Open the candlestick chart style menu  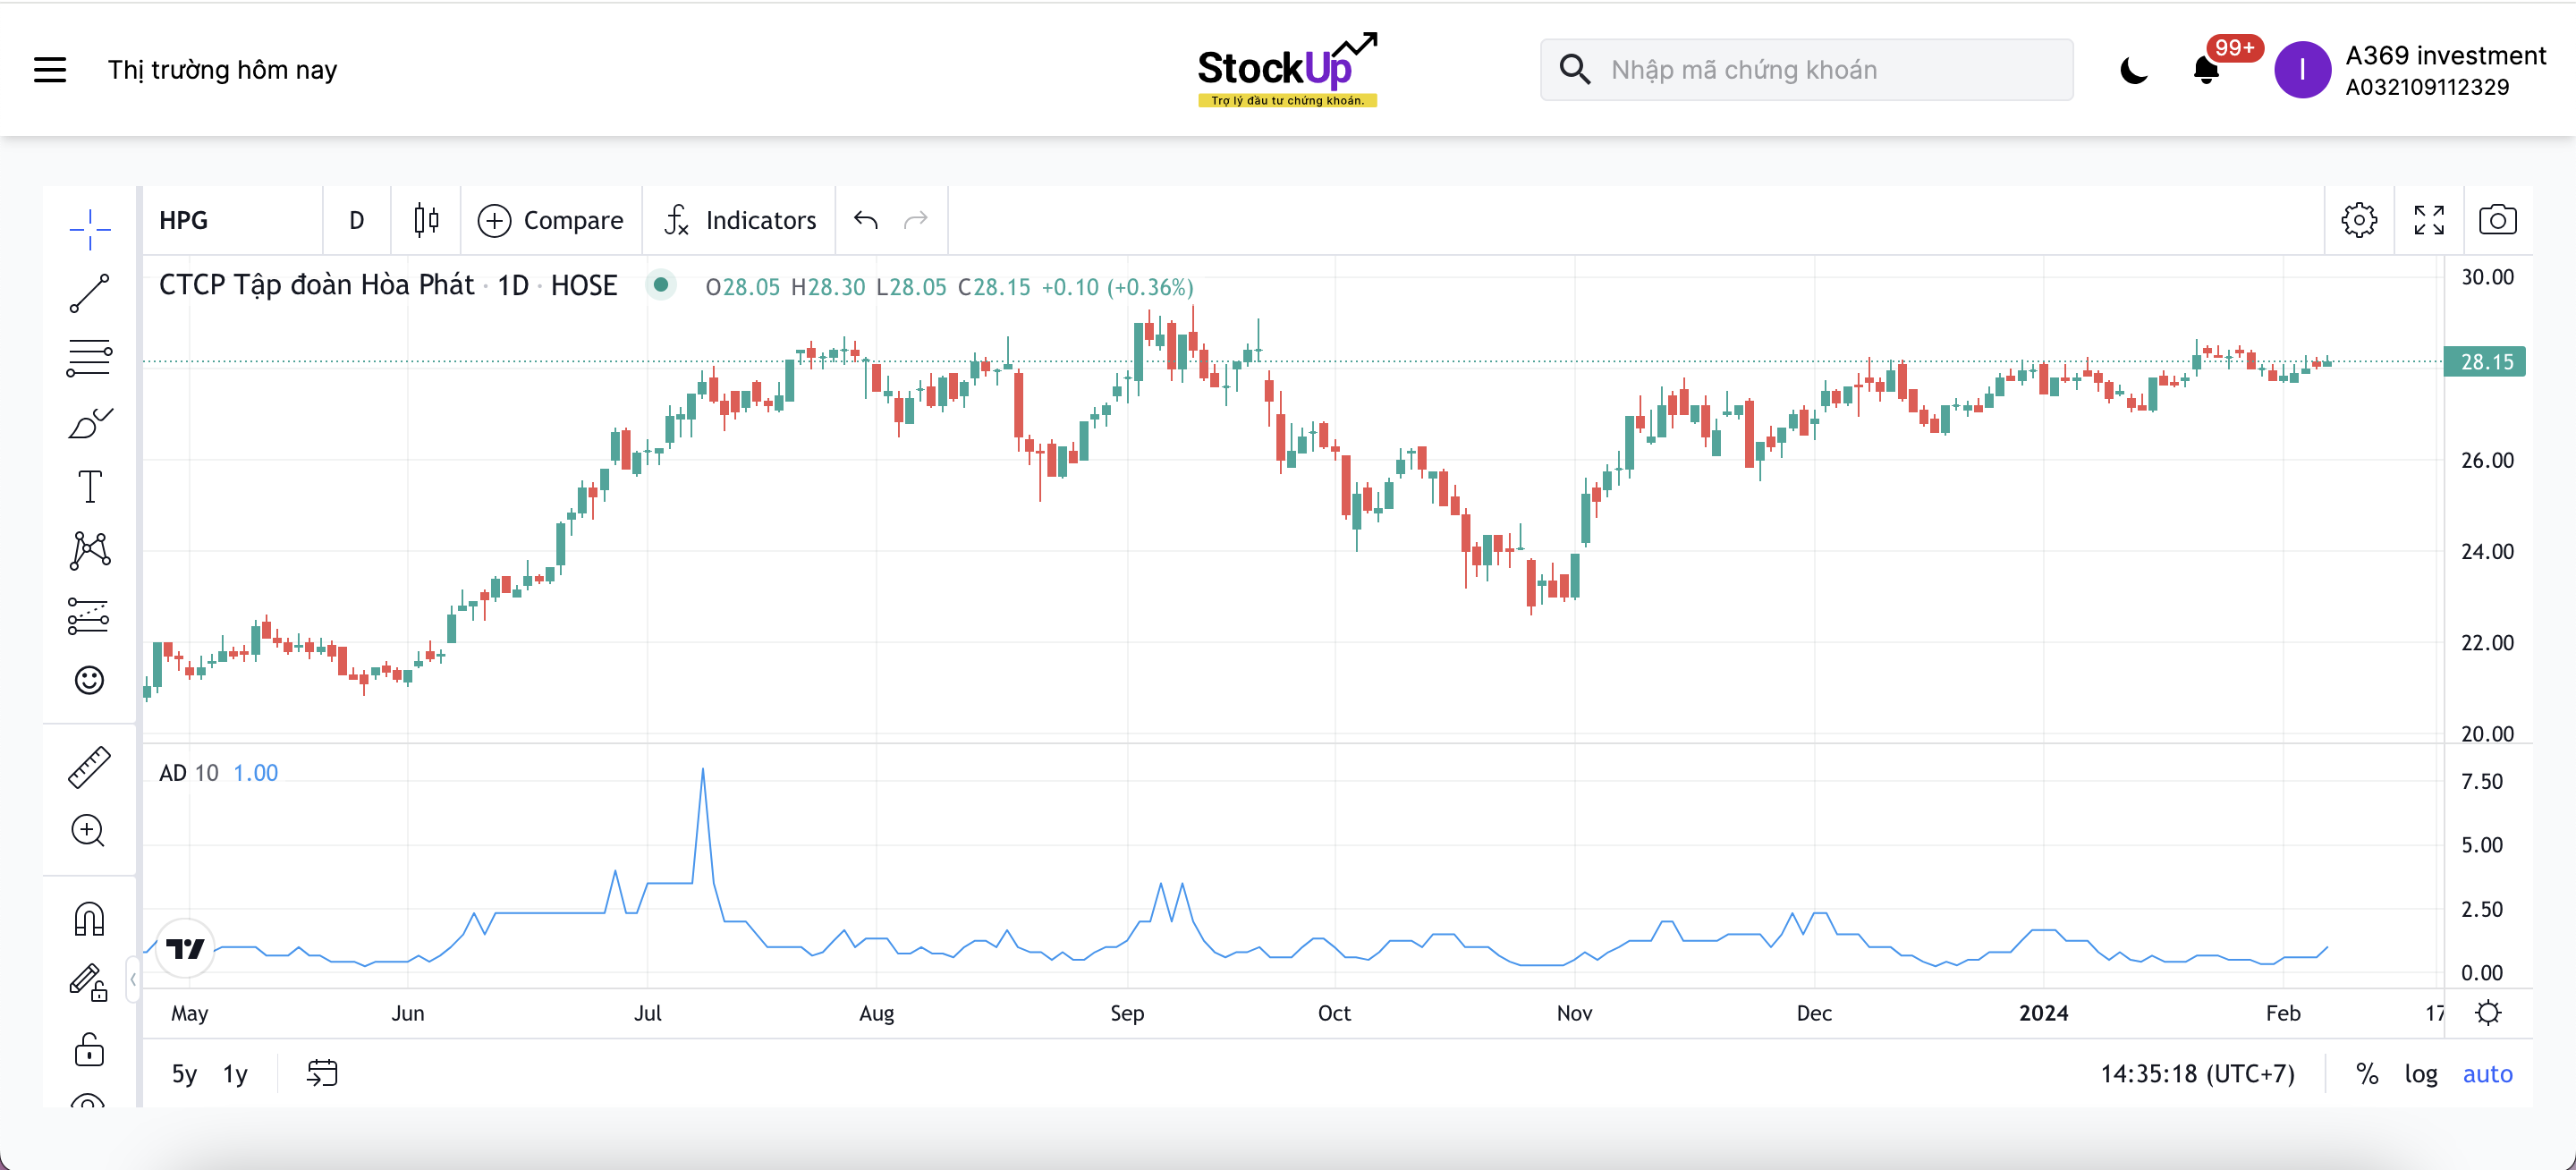point(427,220)
